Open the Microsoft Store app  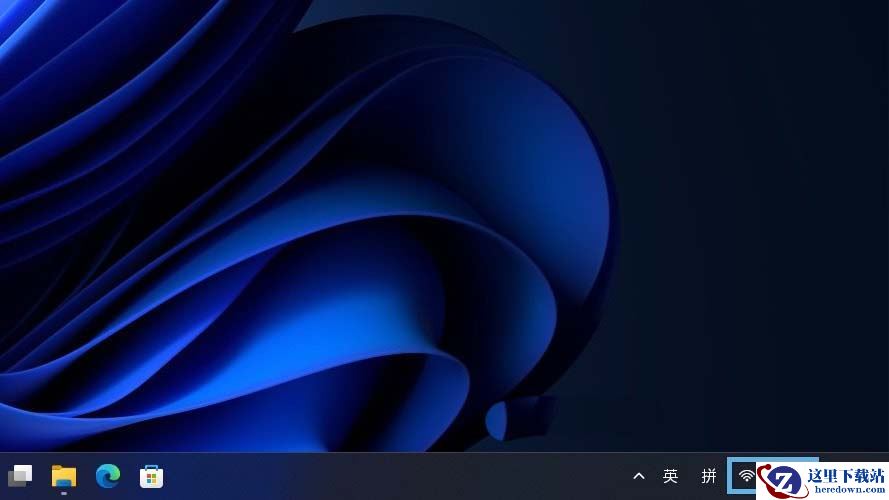[x=151, y=476]
